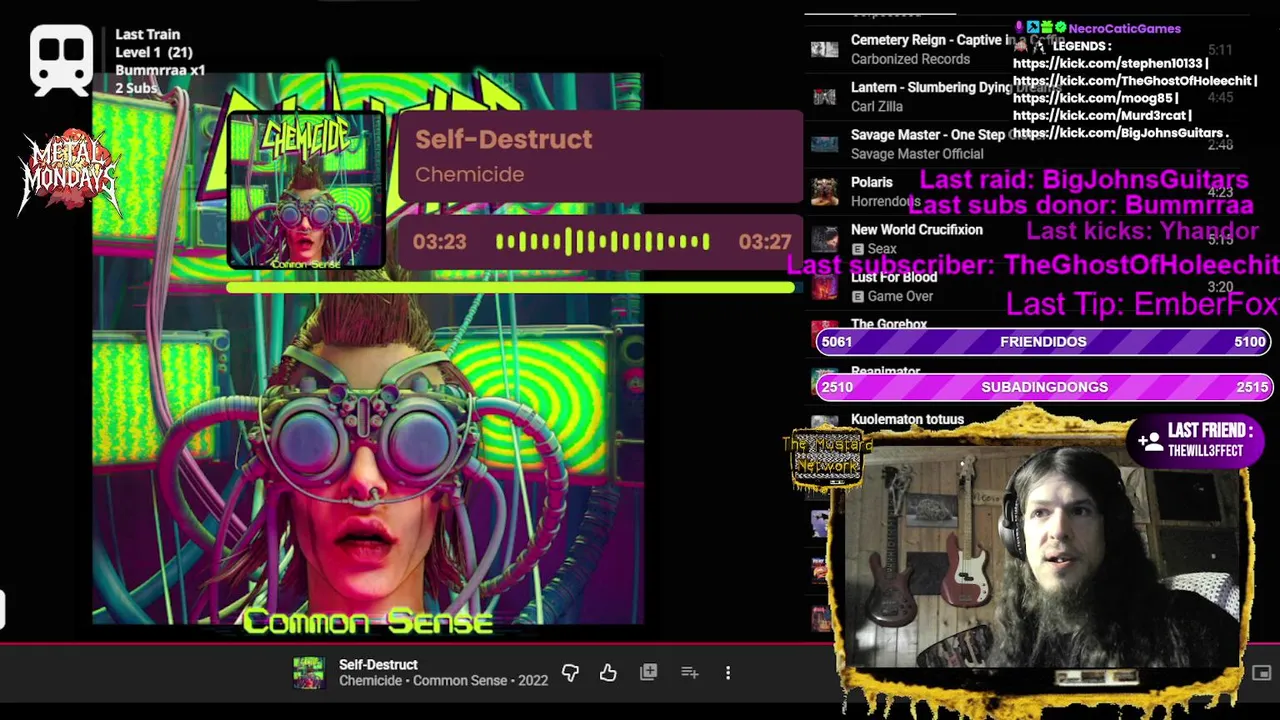Click total time 03:27
1280x720 pixels.
(765, 242)
